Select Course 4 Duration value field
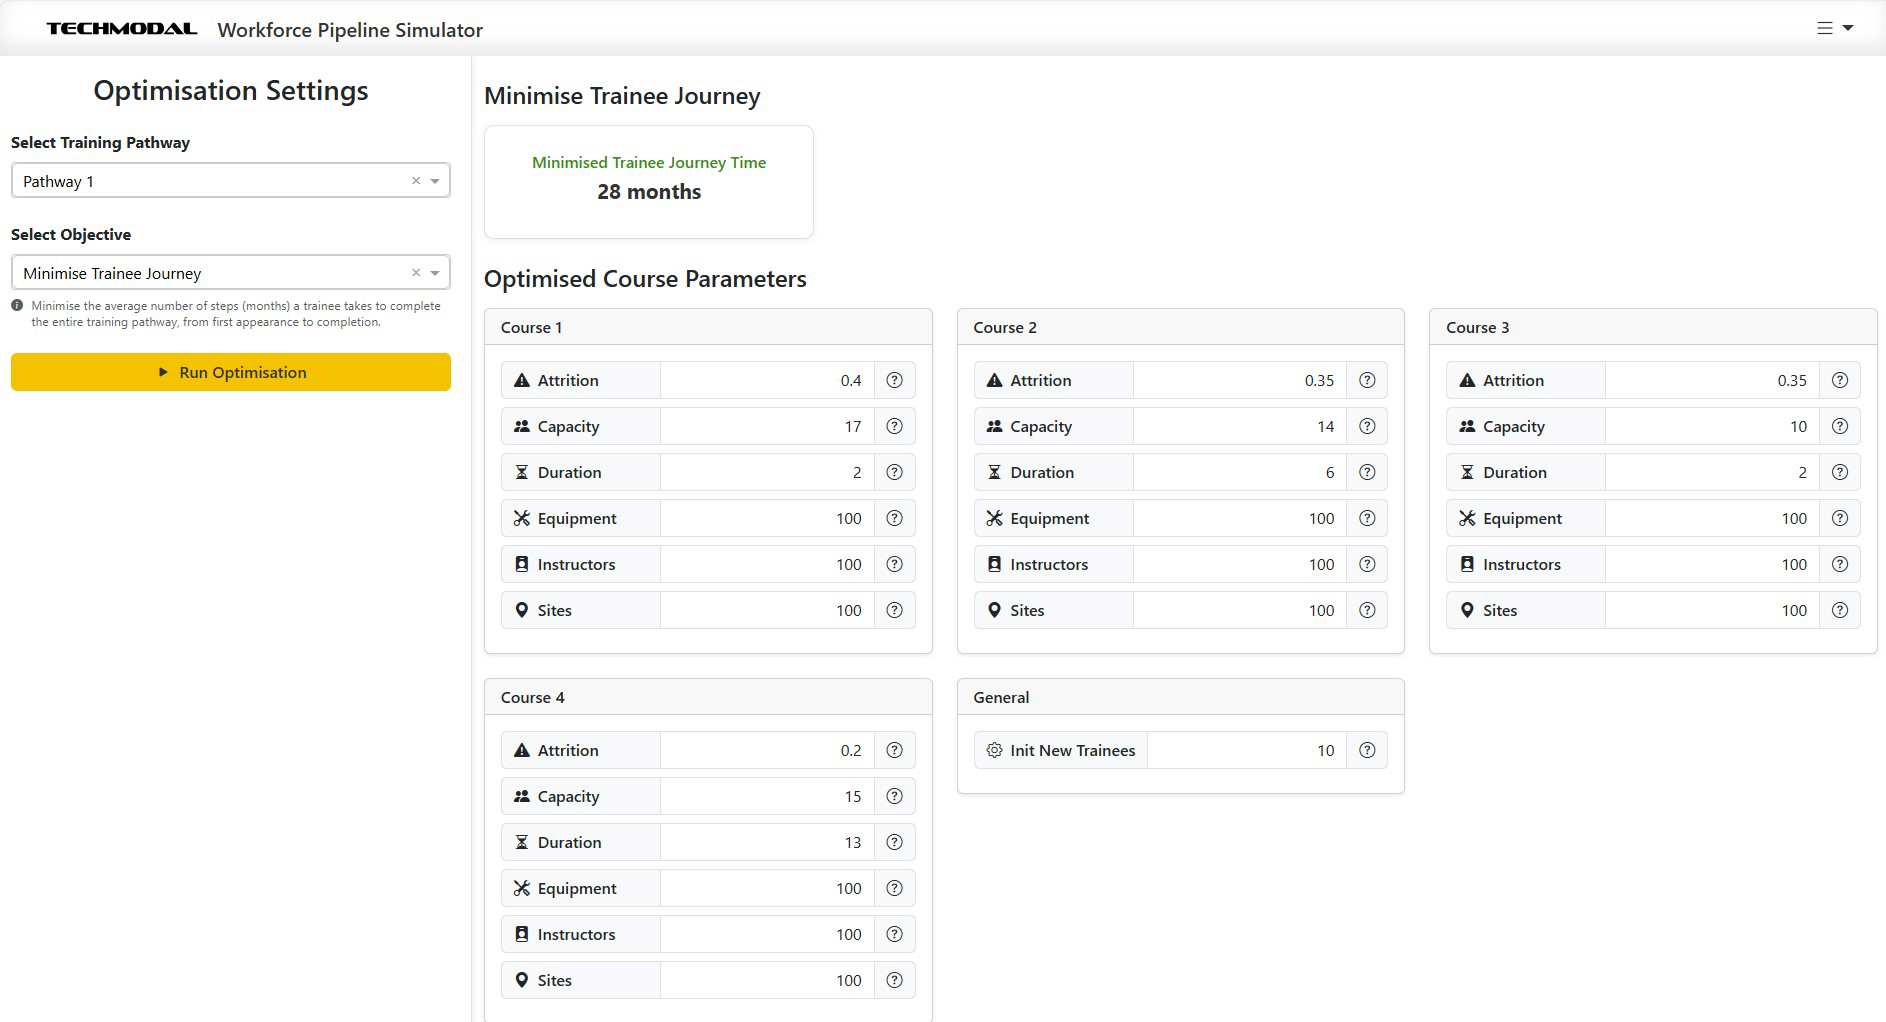This screenshot has height=1022, width=1886. [766, 842]
